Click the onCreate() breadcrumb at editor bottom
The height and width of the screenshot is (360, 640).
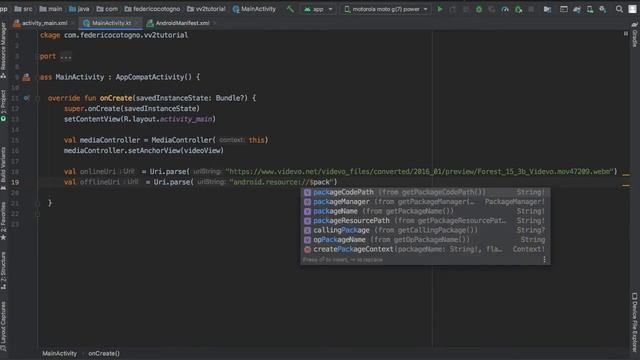(x=104, y=353)
